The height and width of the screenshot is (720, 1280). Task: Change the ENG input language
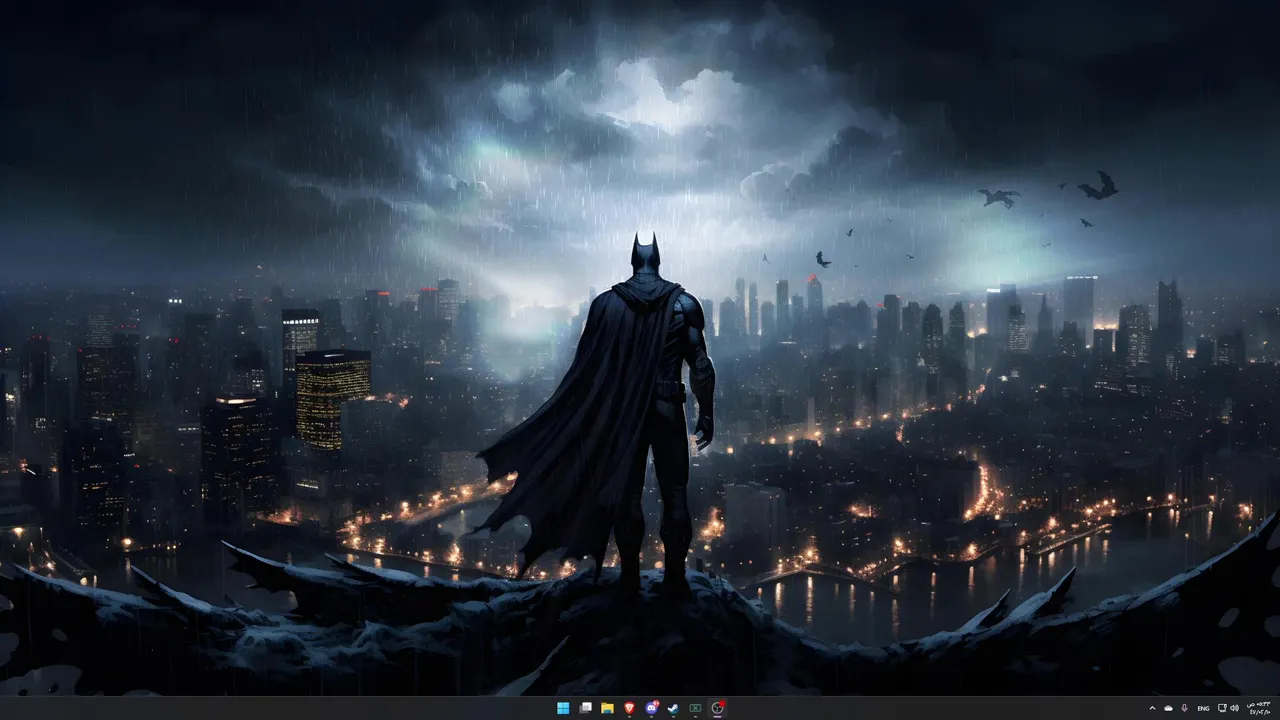click(x=1203, y=708)
